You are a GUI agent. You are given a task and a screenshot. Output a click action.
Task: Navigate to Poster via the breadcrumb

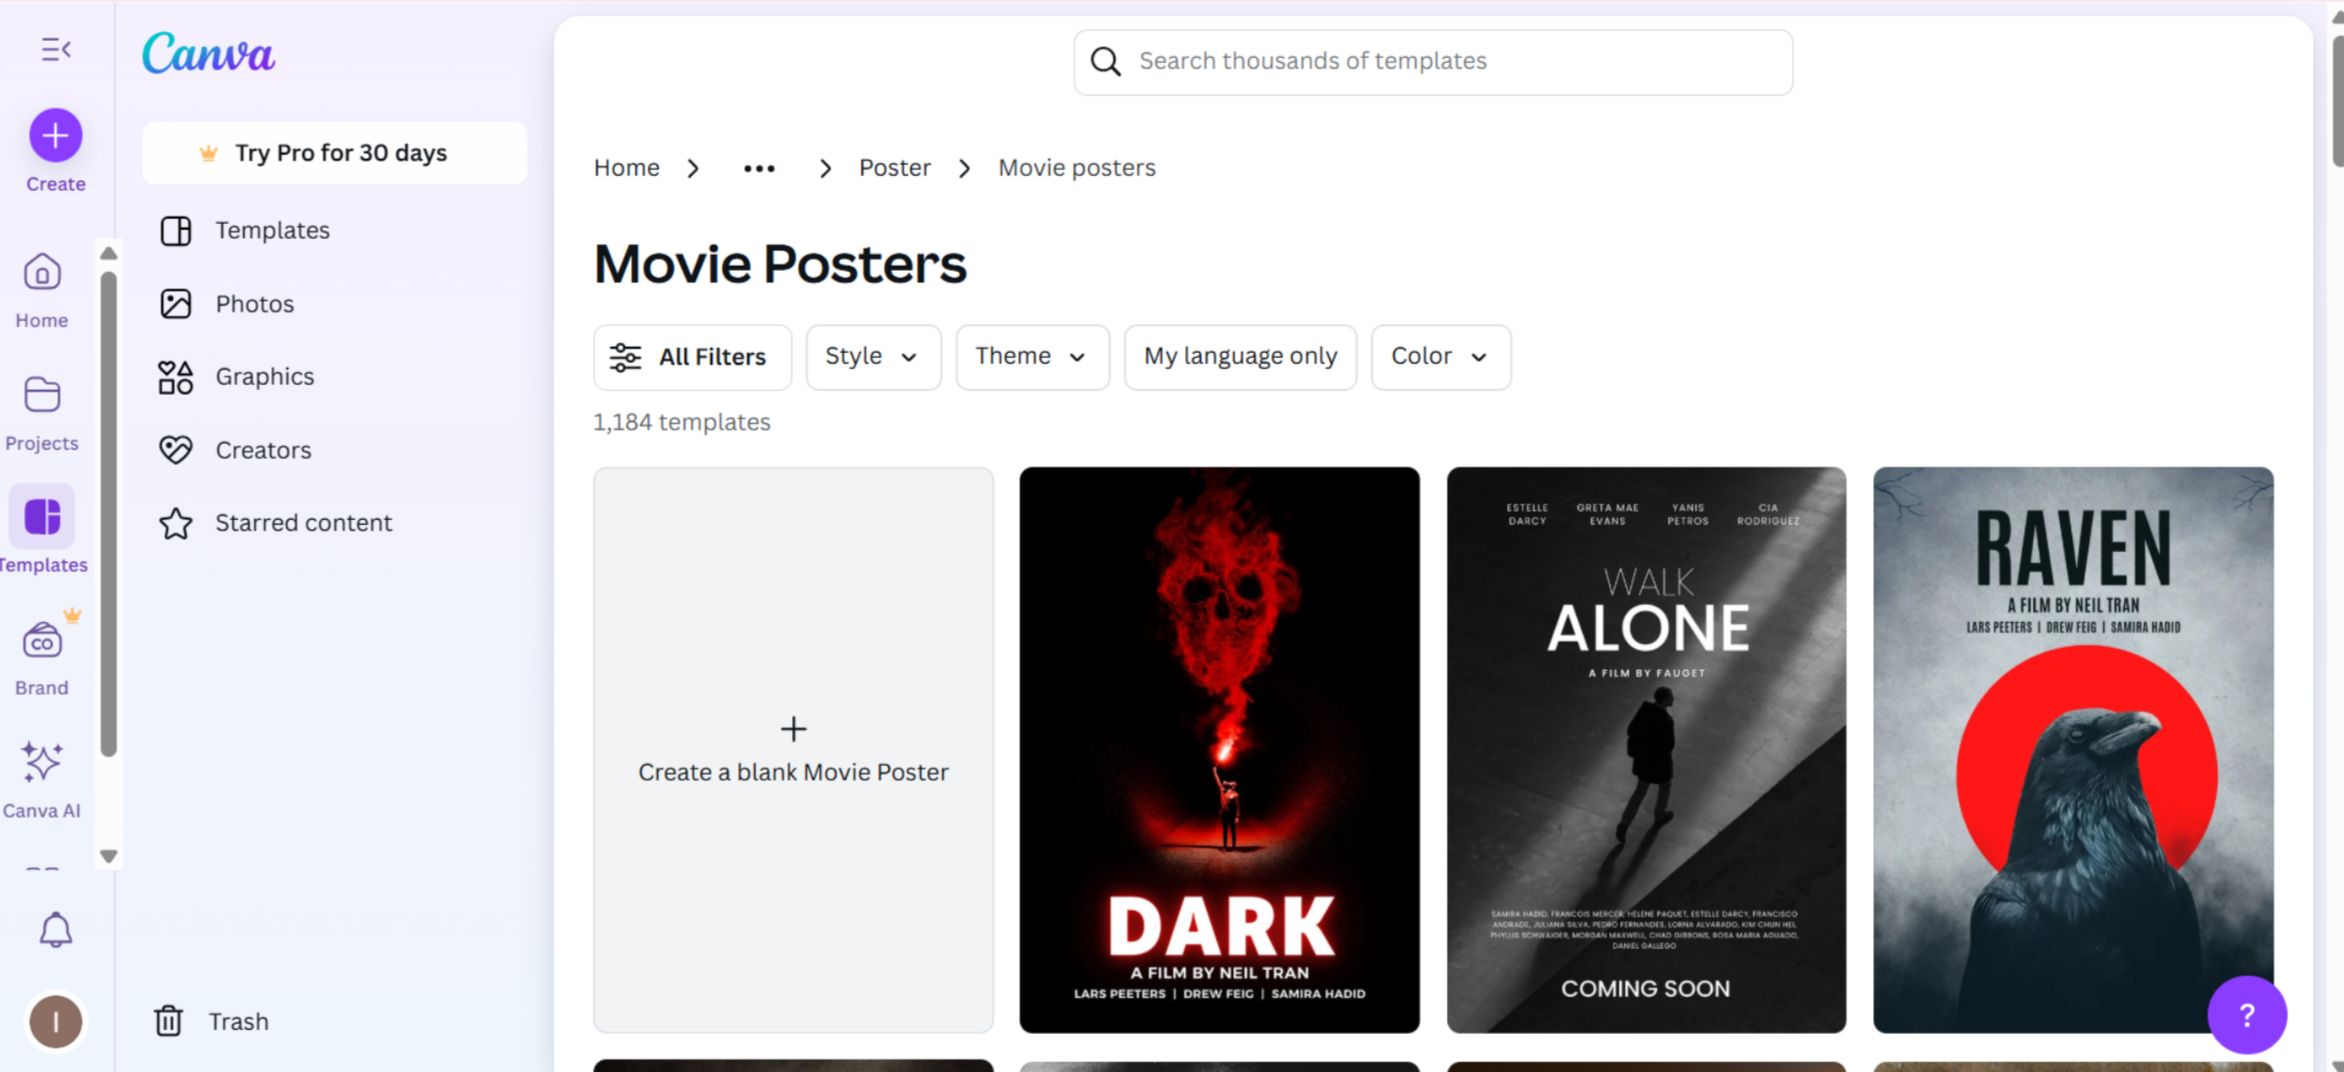894,167
